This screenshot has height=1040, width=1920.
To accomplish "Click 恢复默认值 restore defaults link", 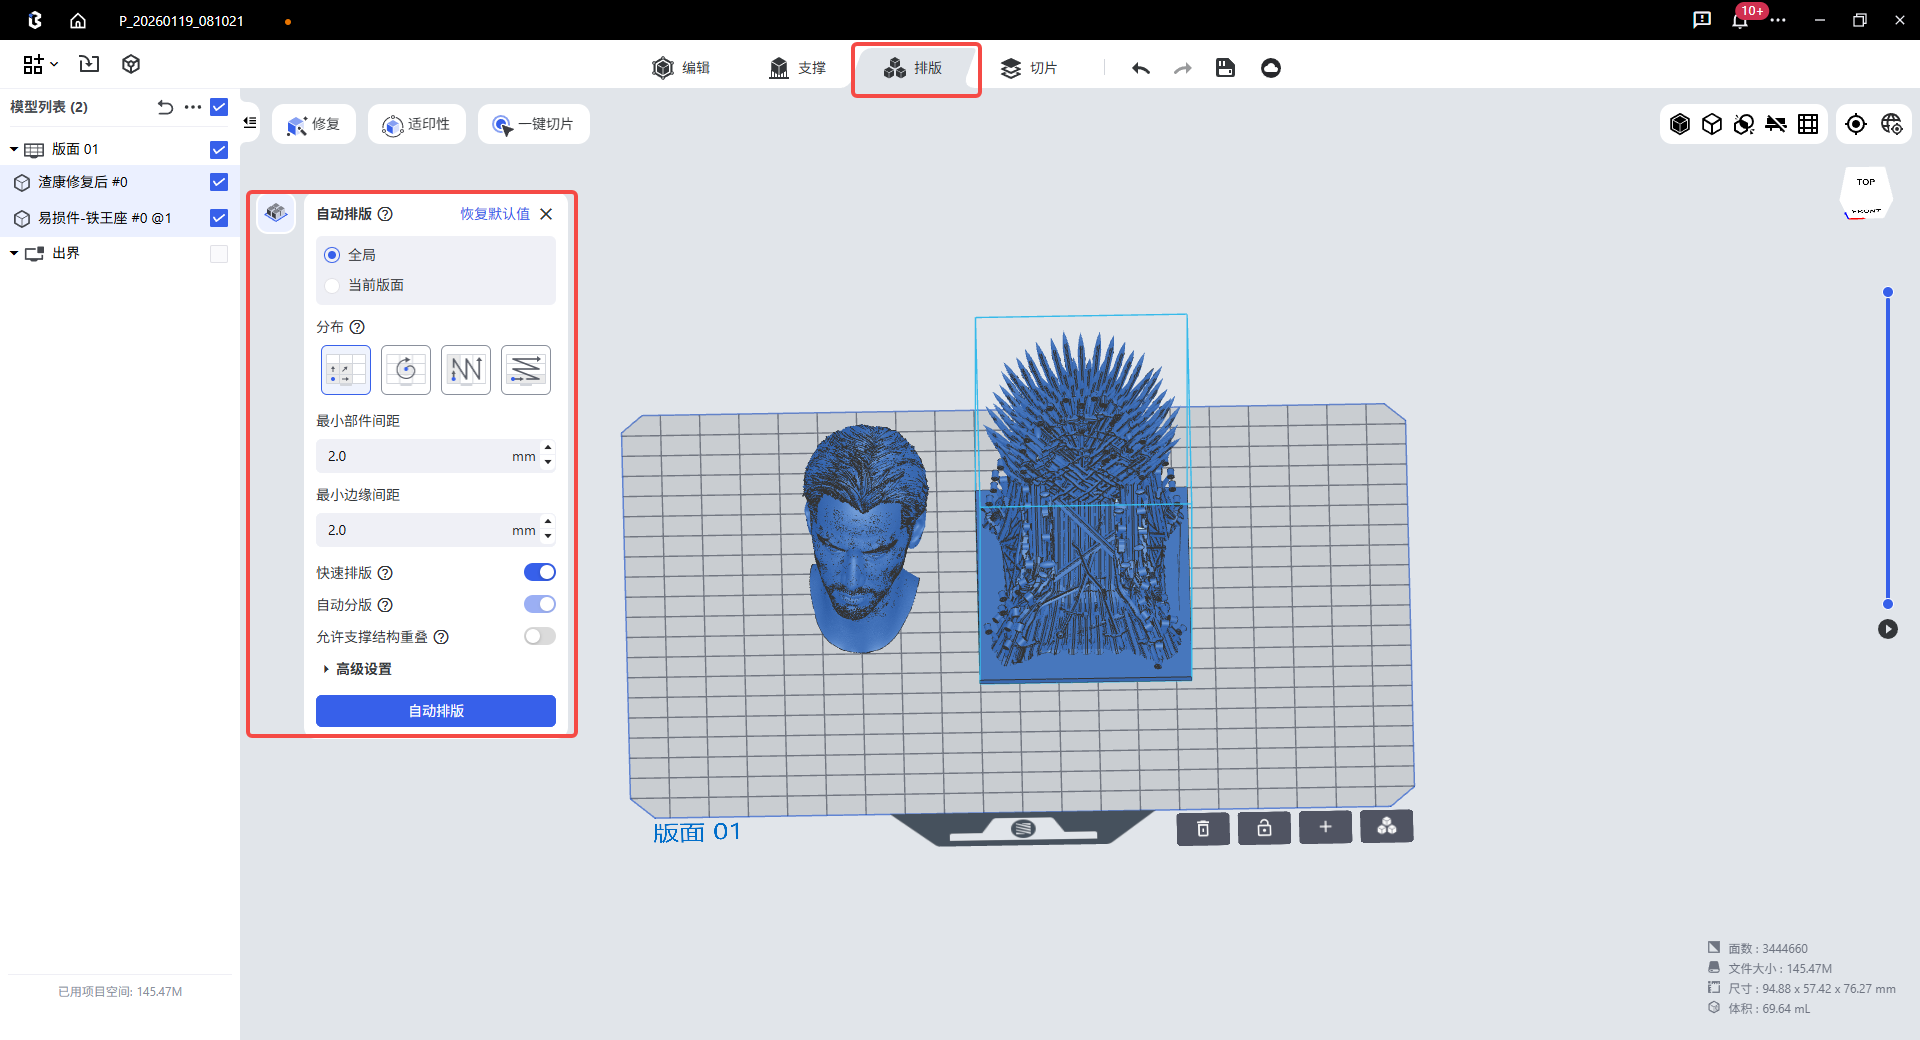I will (x=495, y=214).
